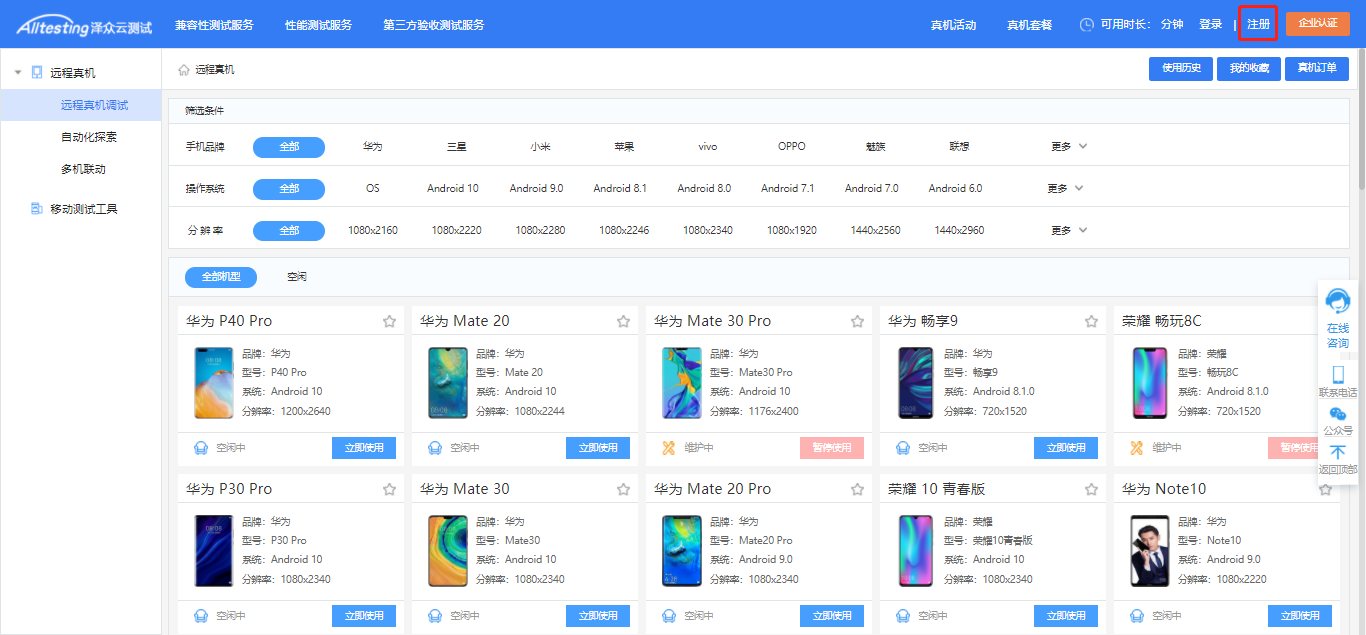Screen dimensions: 1366x635
Task: Click idle status icon on 华为 Mate 20
Action: (x=434, y=448)
